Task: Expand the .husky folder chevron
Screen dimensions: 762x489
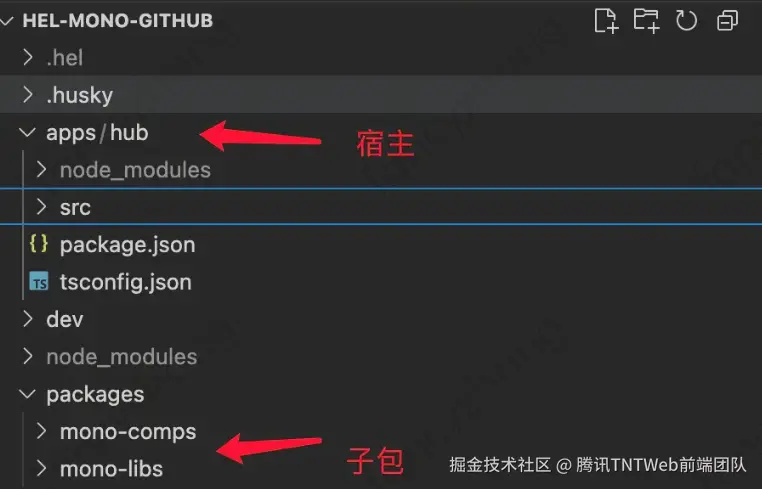Action: point(28,95)
